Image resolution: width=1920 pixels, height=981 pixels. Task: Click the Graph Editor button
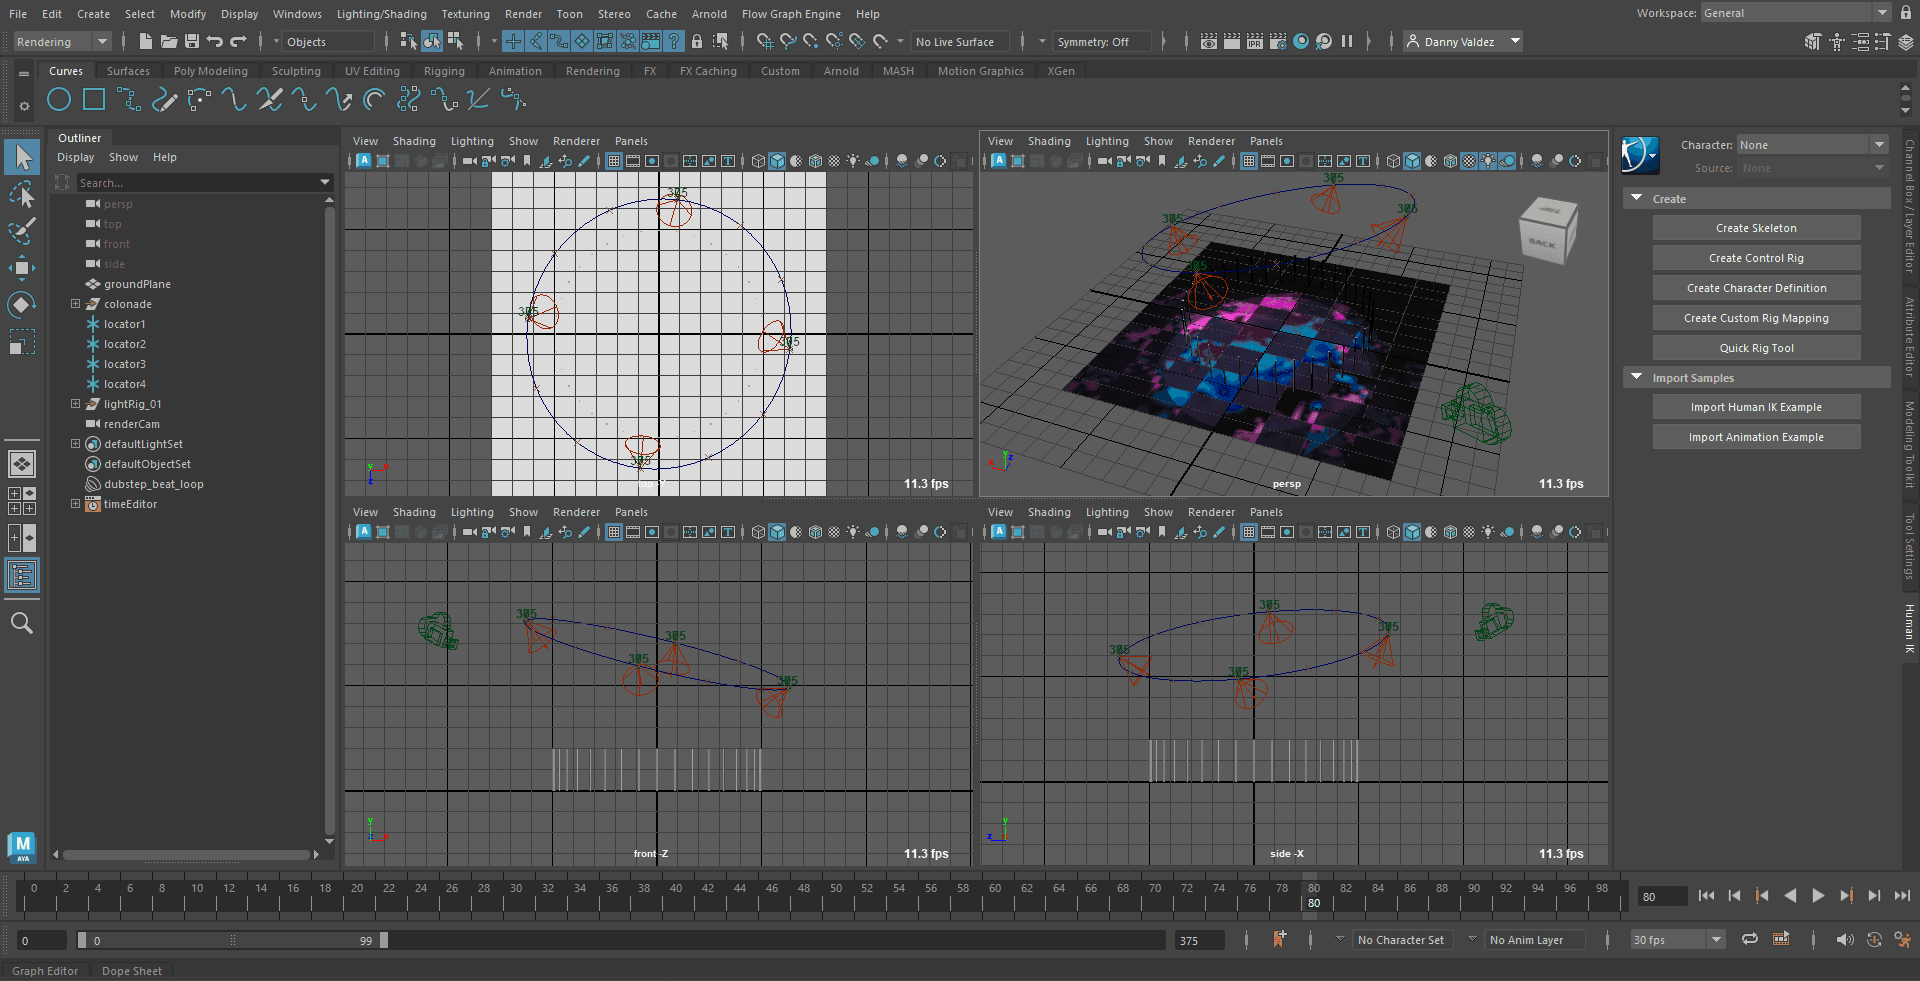pyautogui.click(x=45, y=970)
